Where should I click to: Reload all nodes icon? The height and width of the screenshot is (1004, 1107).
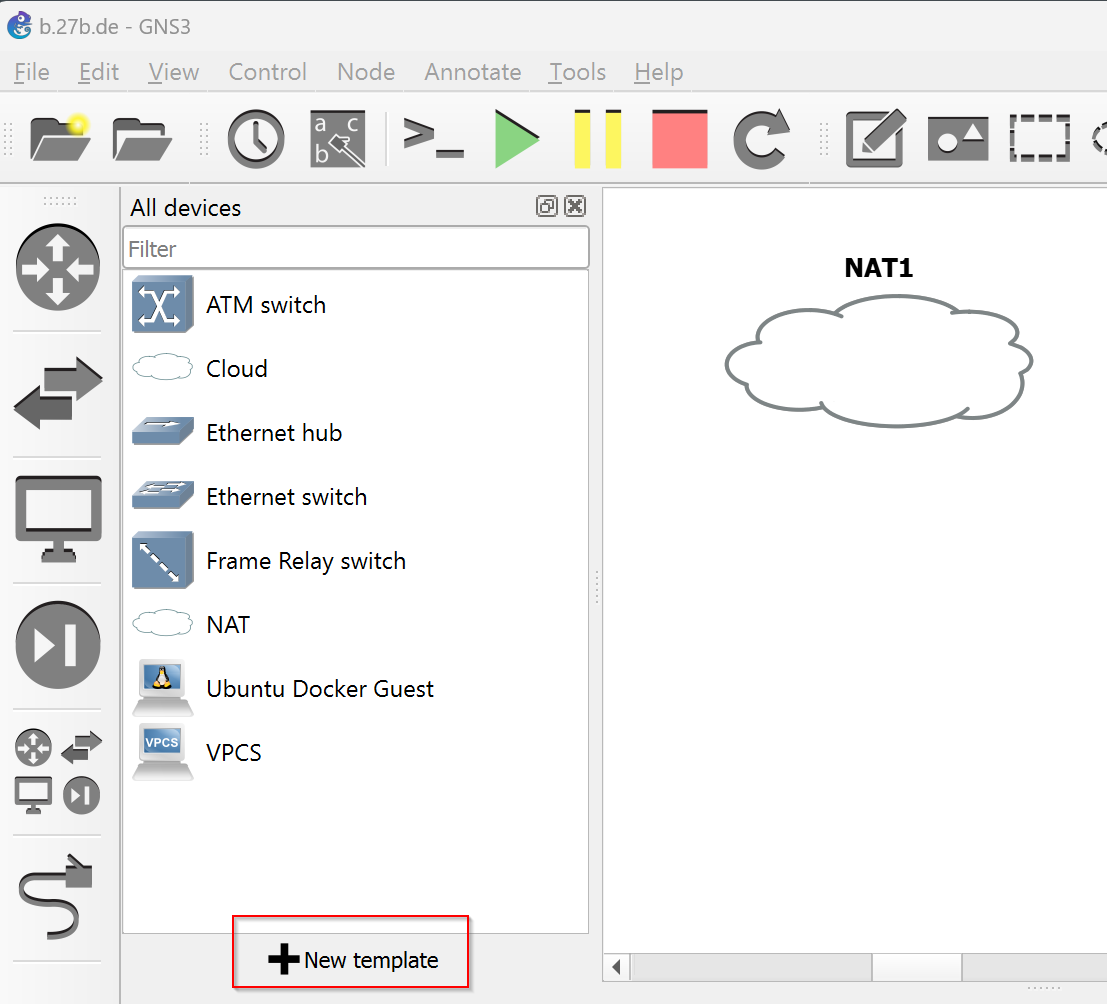point(761,138)
